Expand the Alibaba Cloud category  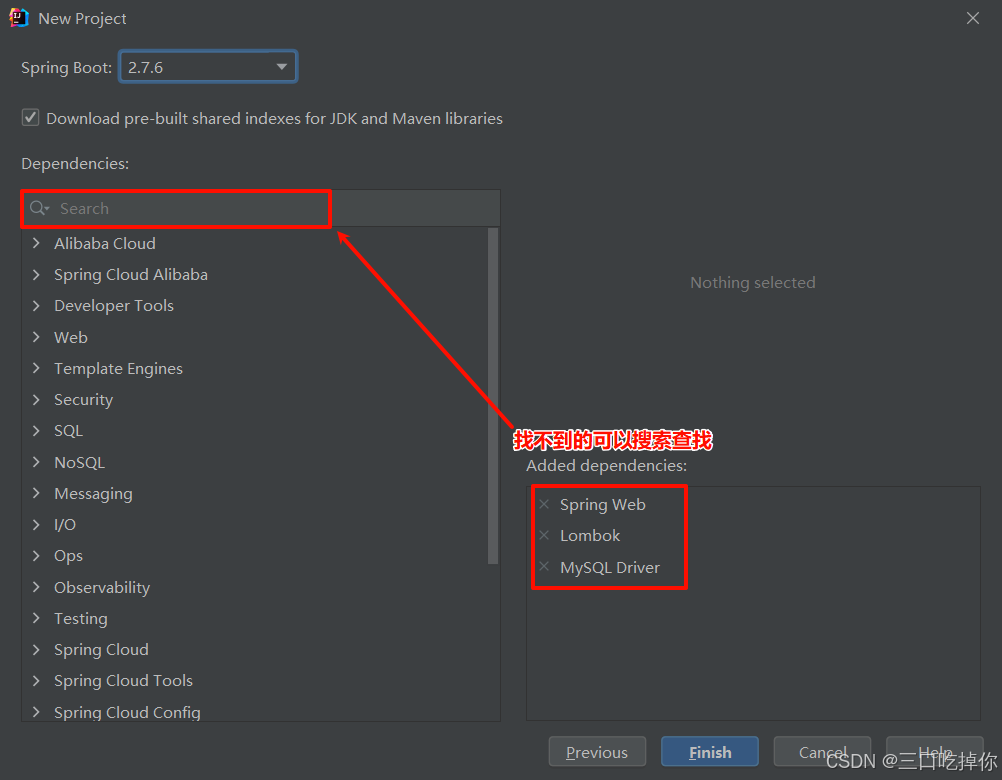pos(36,243)
